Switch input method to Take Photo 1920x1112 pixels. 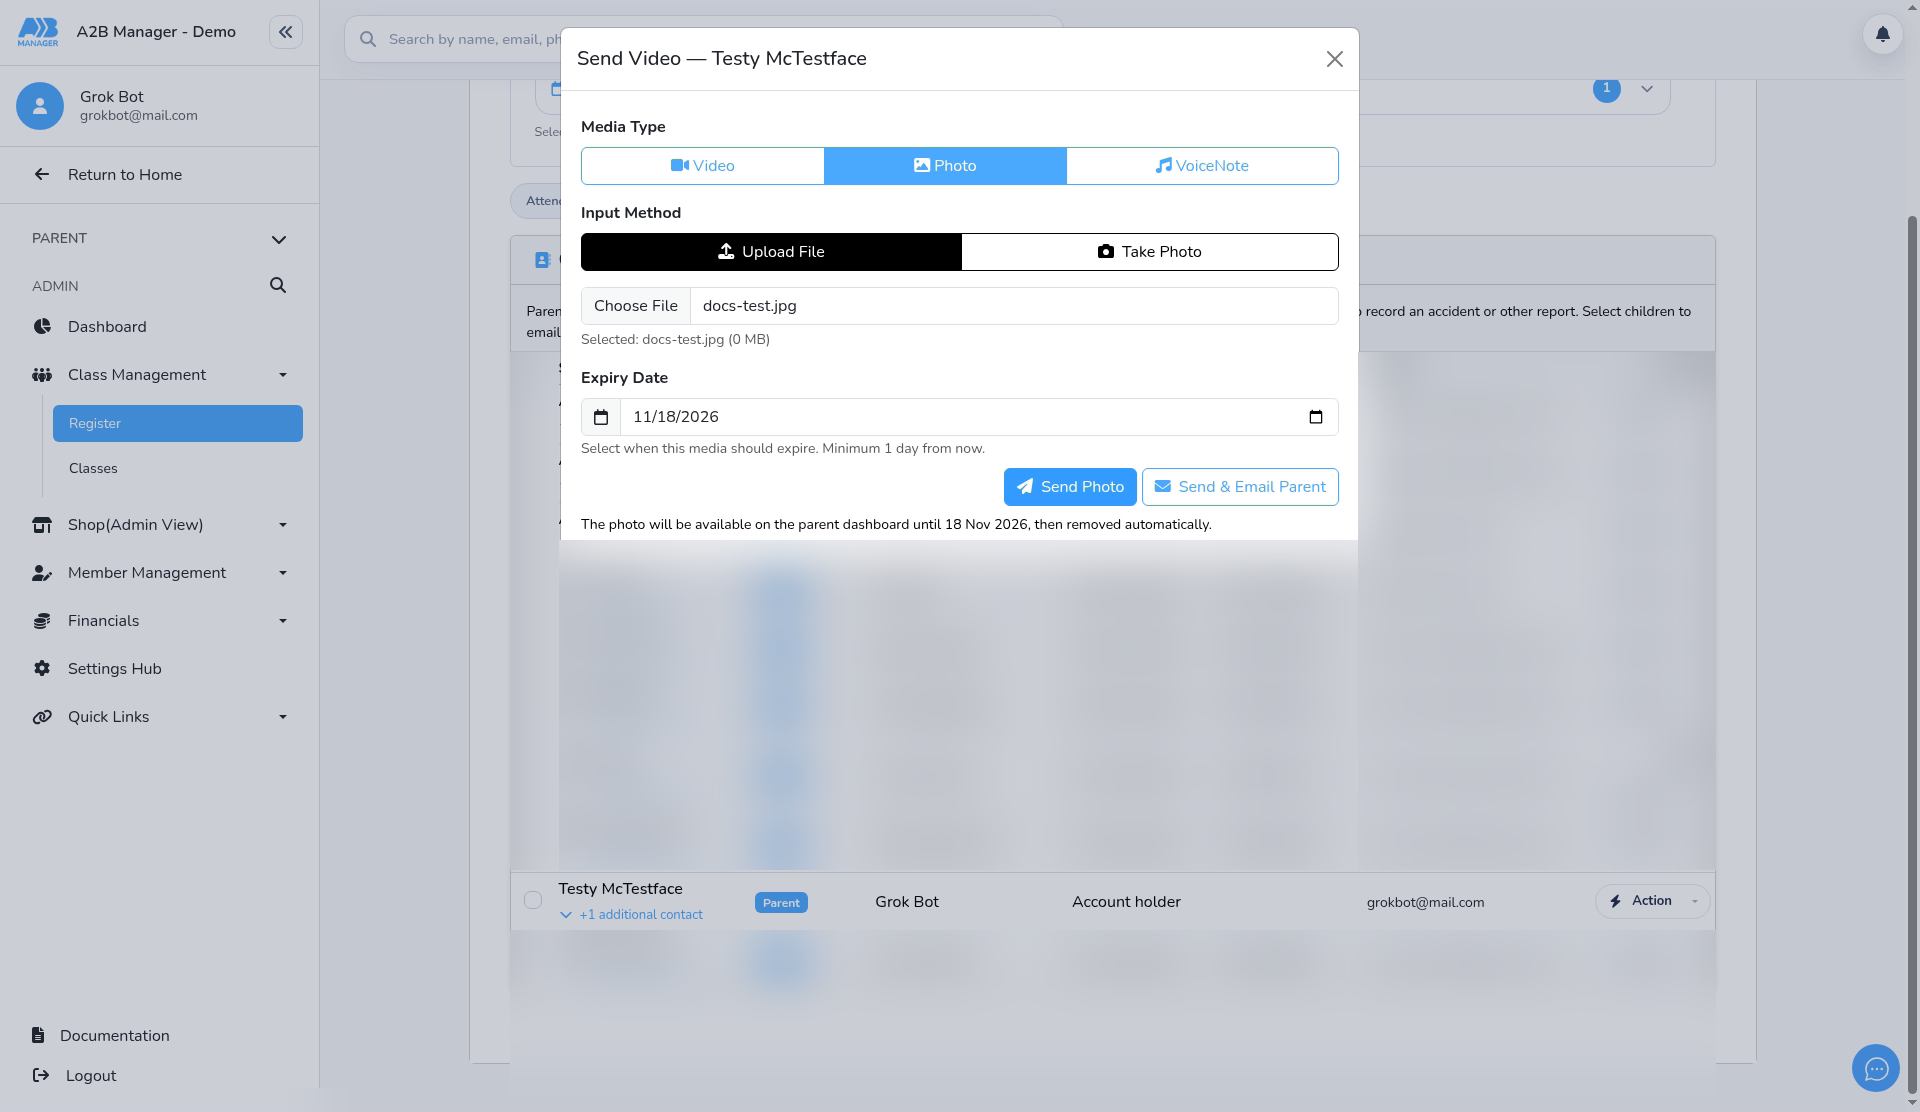point(1150,252)
